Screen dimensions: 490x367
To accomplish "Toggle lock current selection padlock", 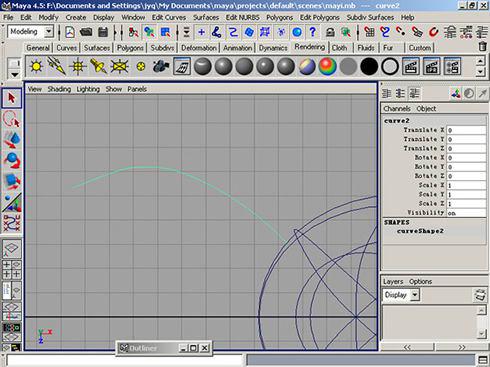I will click(330, 32).
